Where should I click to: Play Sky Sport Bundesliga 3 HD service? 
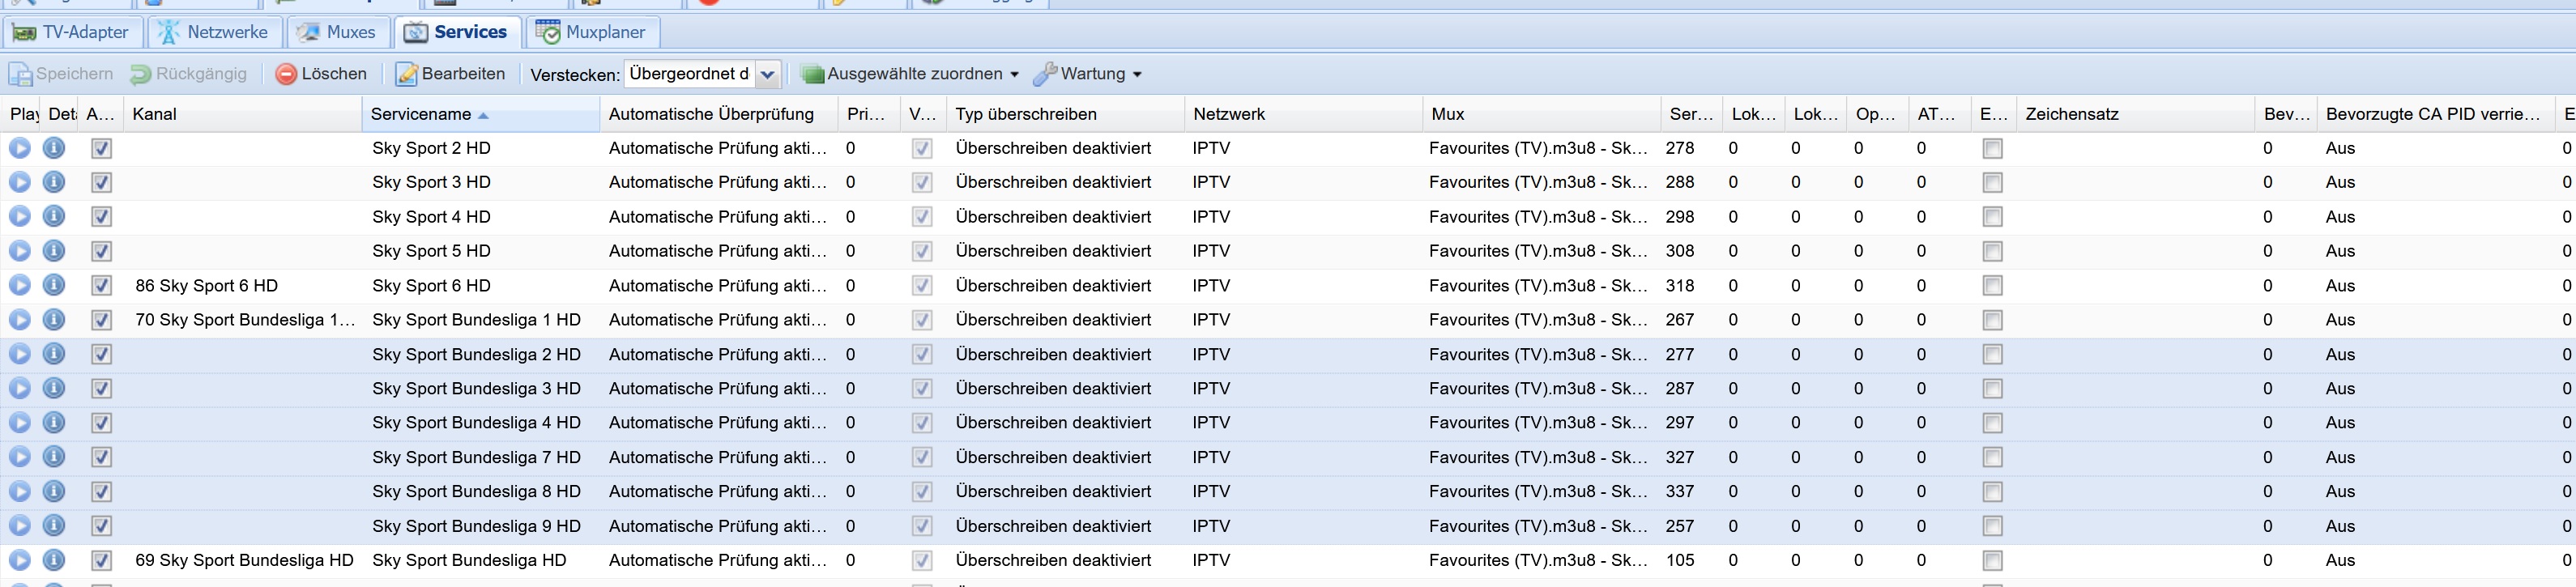(20, 388)
